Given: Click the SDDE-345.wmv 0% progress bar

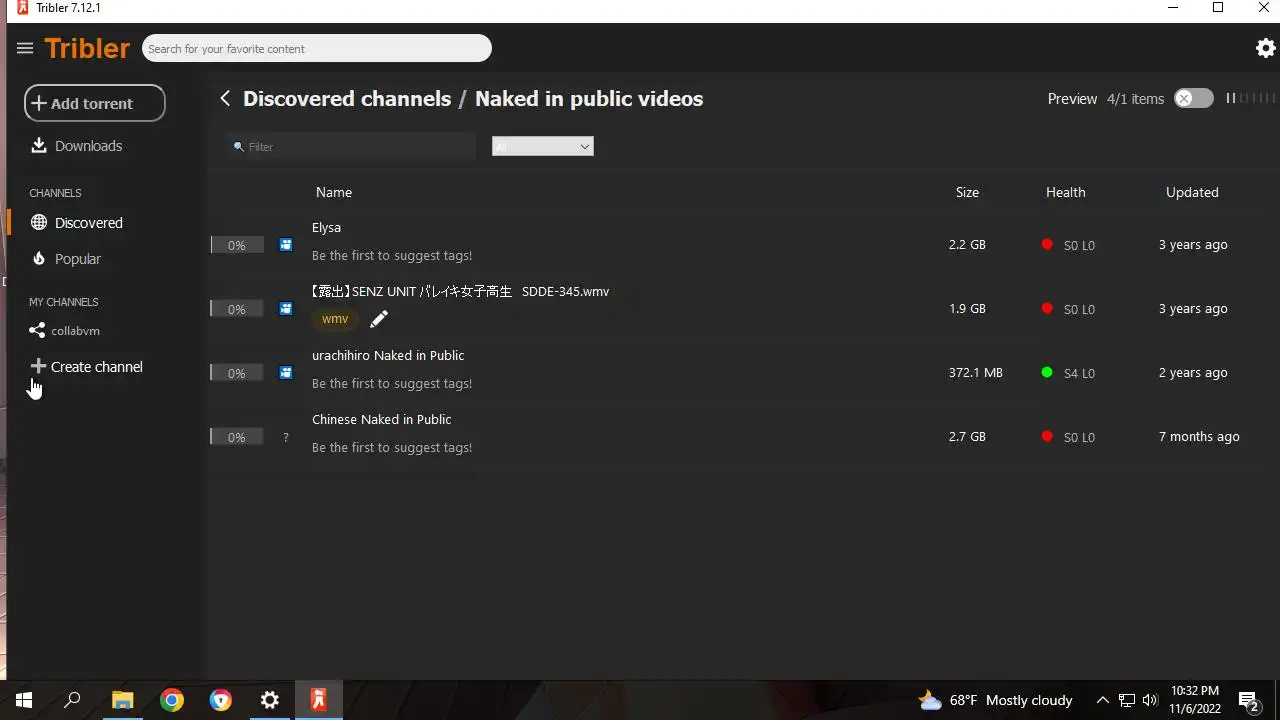Looking at the screenshot, I should pos(237,309).
